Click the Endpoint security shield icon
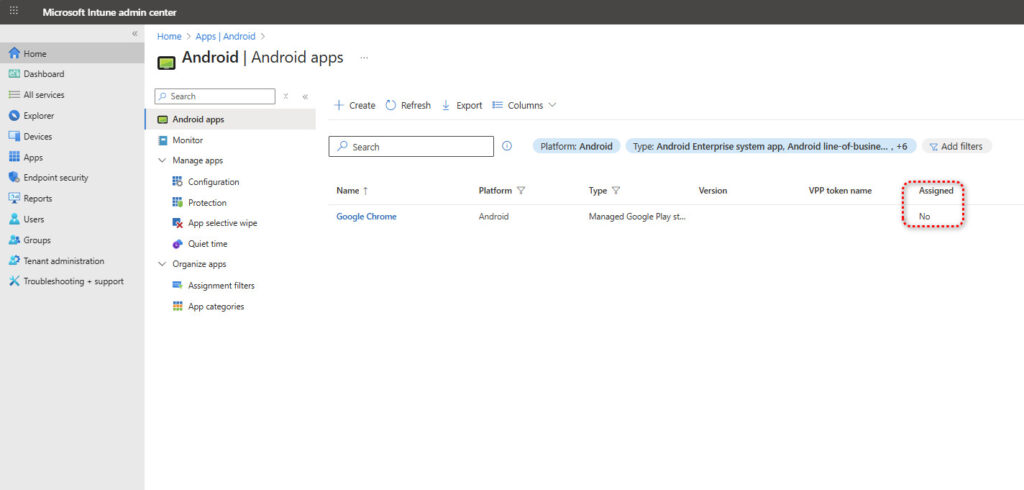1024x490 pixels. point(14,178)
